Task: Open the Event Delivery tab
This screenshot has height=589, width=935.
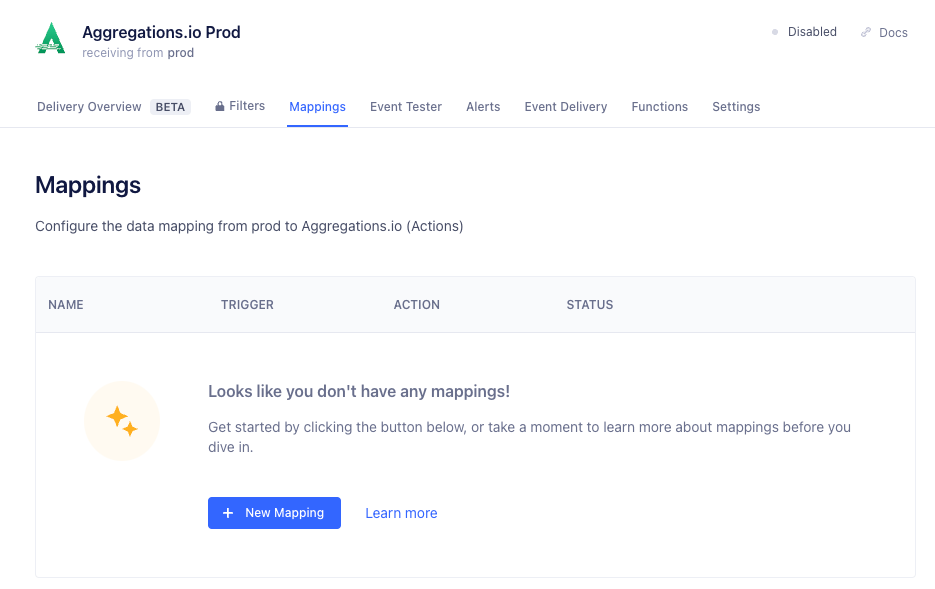Action: point(566,107)
